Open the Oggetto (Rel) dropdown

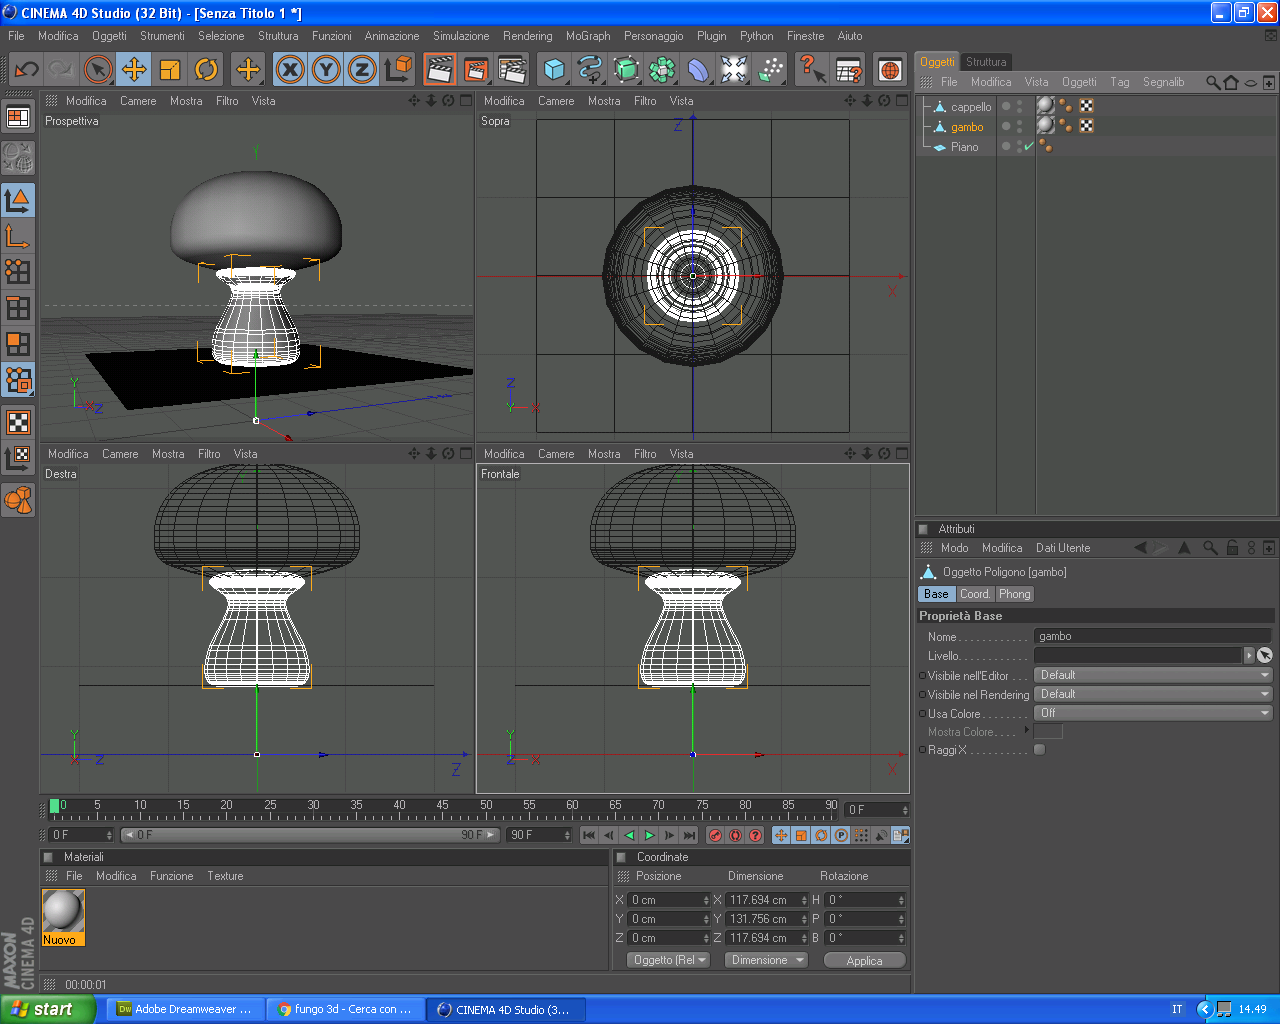point(669,960)
